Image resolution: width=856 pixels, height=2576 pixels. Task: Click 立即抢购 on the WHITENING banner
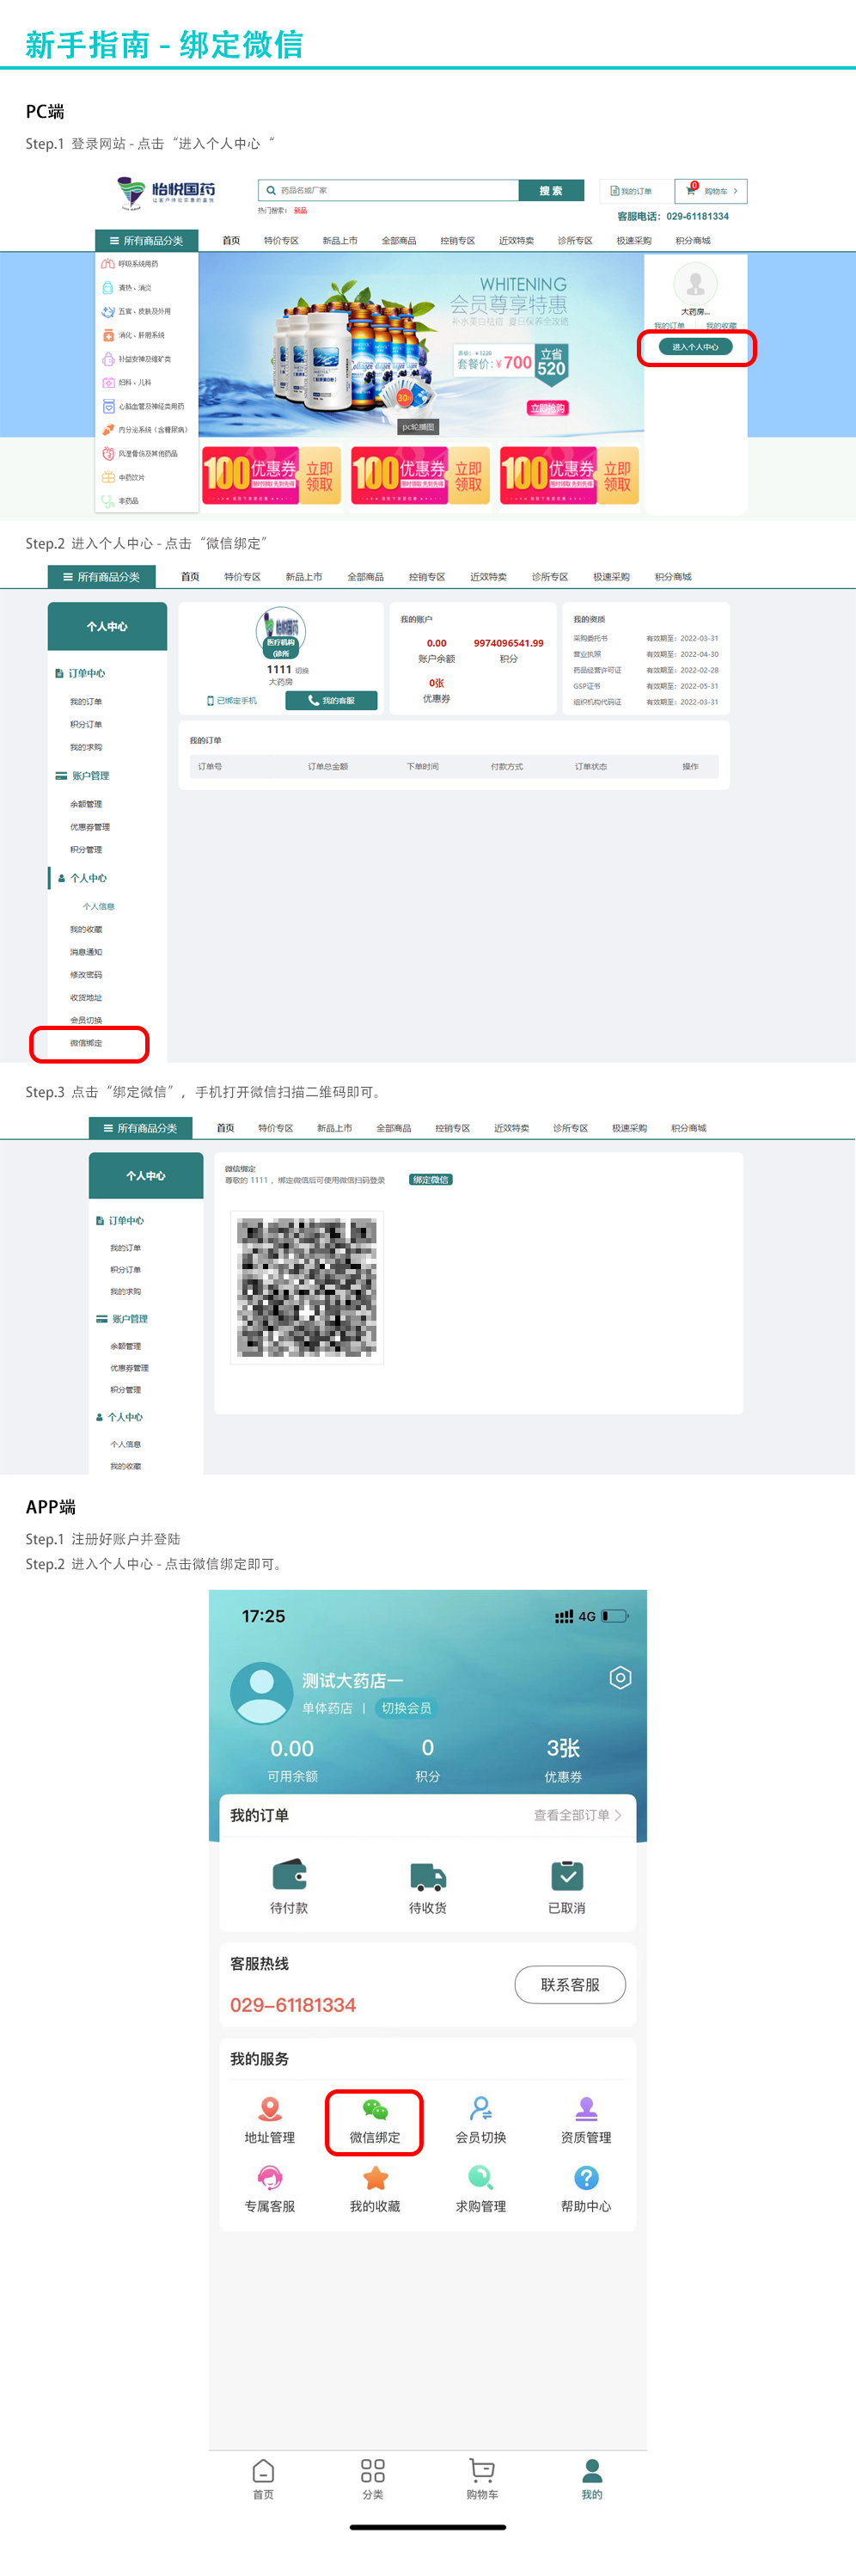pyautogui.click(x=547, y=408)
